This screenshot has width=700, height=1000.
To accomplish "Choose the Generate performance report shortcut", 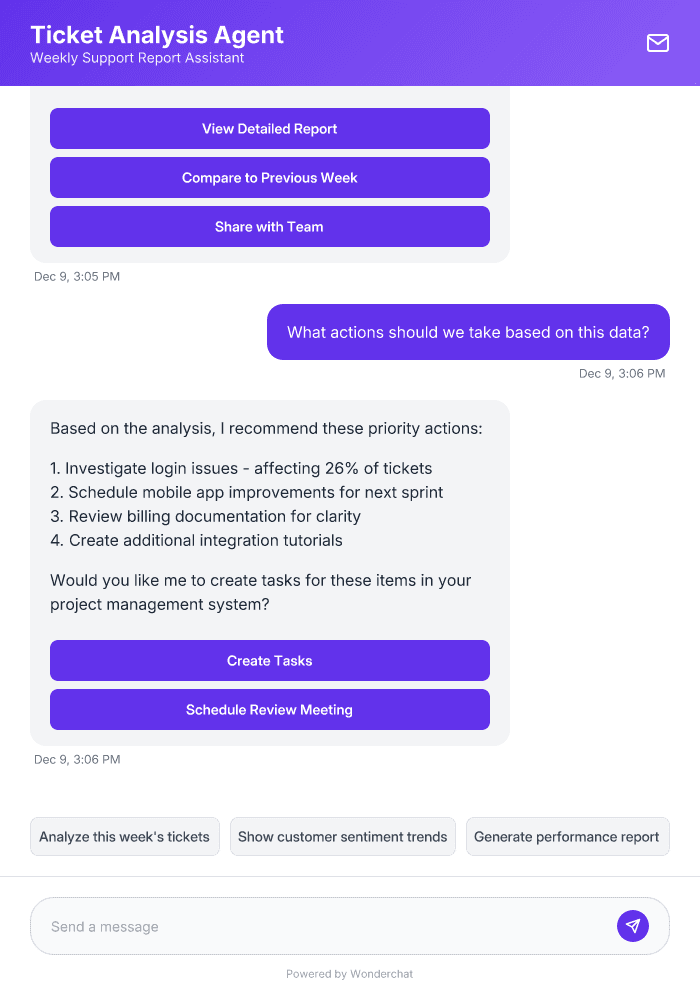I will (x=567, y=836).
